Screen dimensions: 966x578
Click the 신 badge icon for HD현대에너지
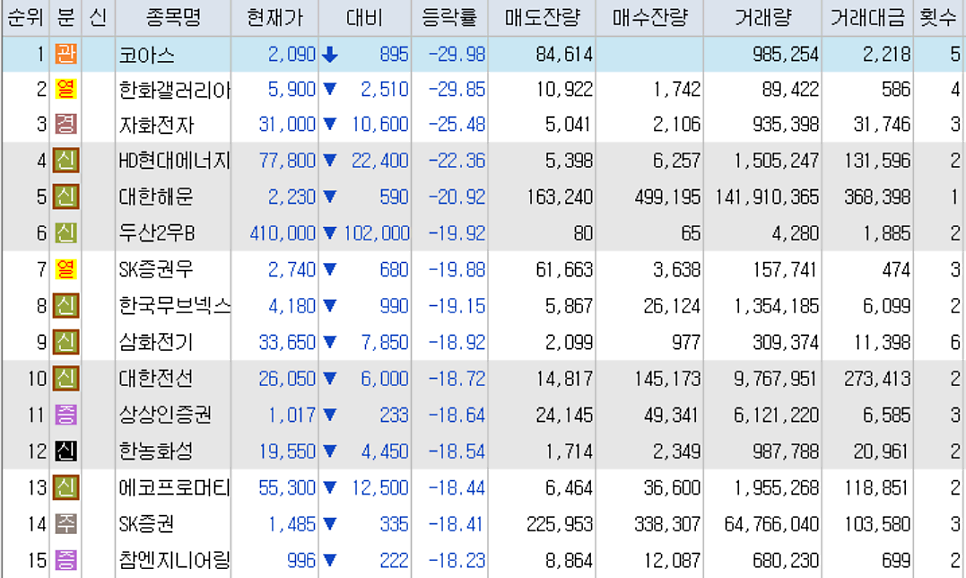66,161
